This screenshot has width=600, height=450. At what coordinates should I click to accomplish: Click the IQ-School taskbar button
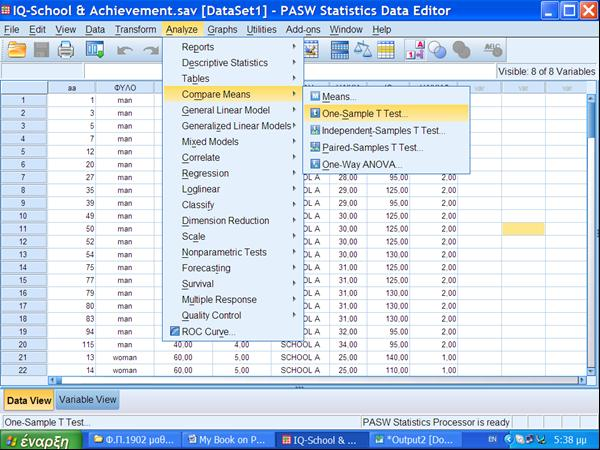[x=321, y=440]
